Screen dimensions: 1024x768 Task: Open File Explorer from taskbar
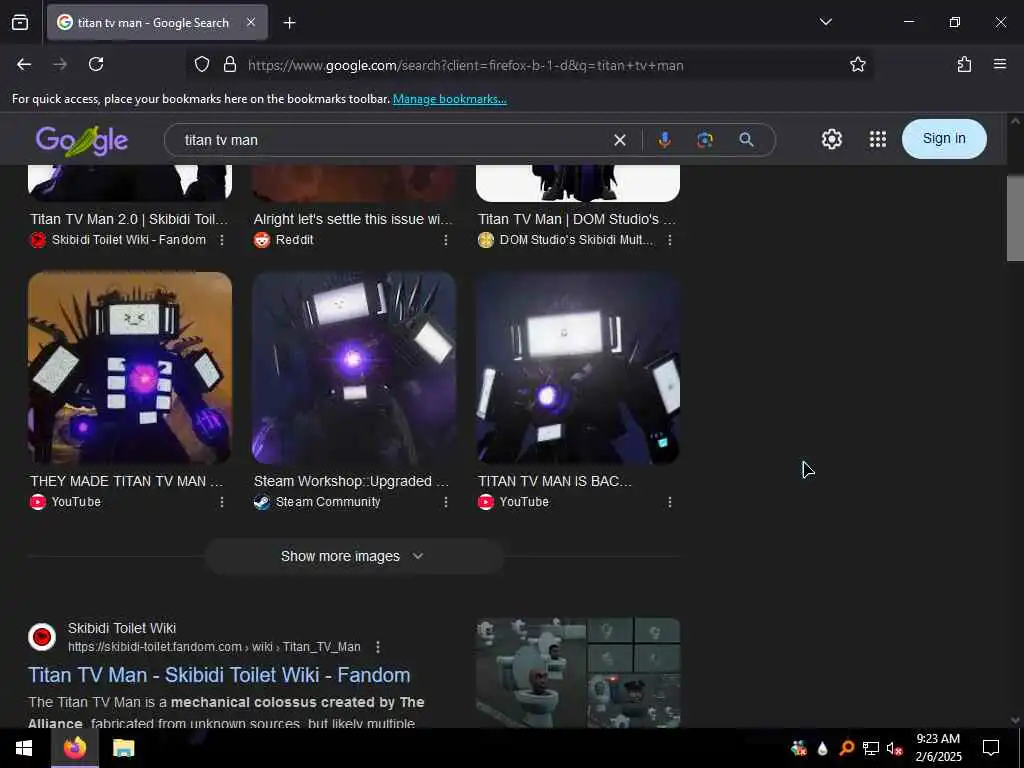click(123, 748)
